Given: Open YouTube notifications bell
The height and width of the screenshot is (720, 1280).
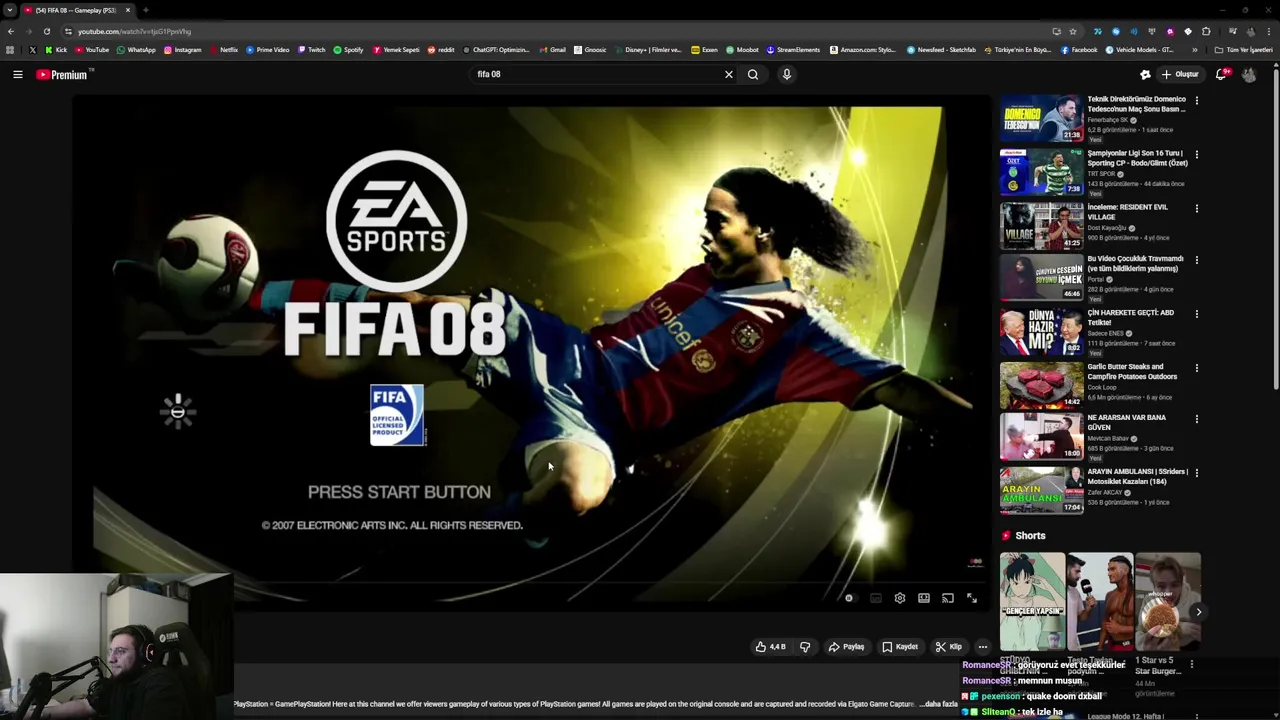Looking at the screenshot, I should coord(1221,74).
